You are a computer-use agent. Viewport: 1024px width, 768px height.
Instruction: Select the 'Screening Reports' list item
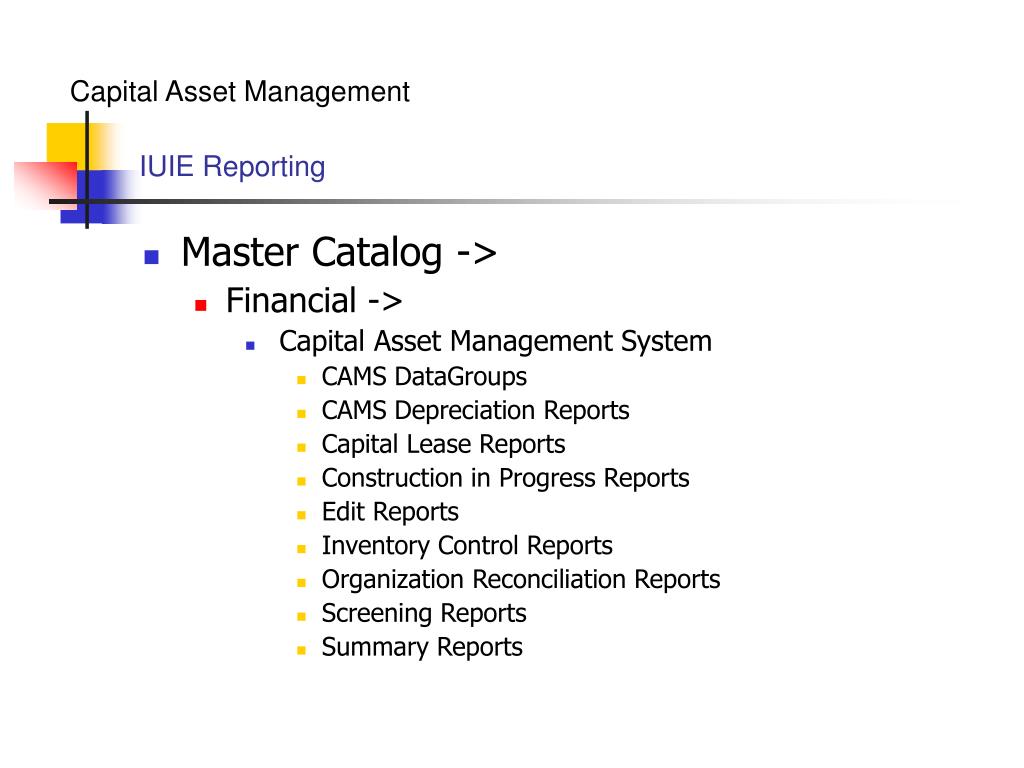(x=424, y=614)
